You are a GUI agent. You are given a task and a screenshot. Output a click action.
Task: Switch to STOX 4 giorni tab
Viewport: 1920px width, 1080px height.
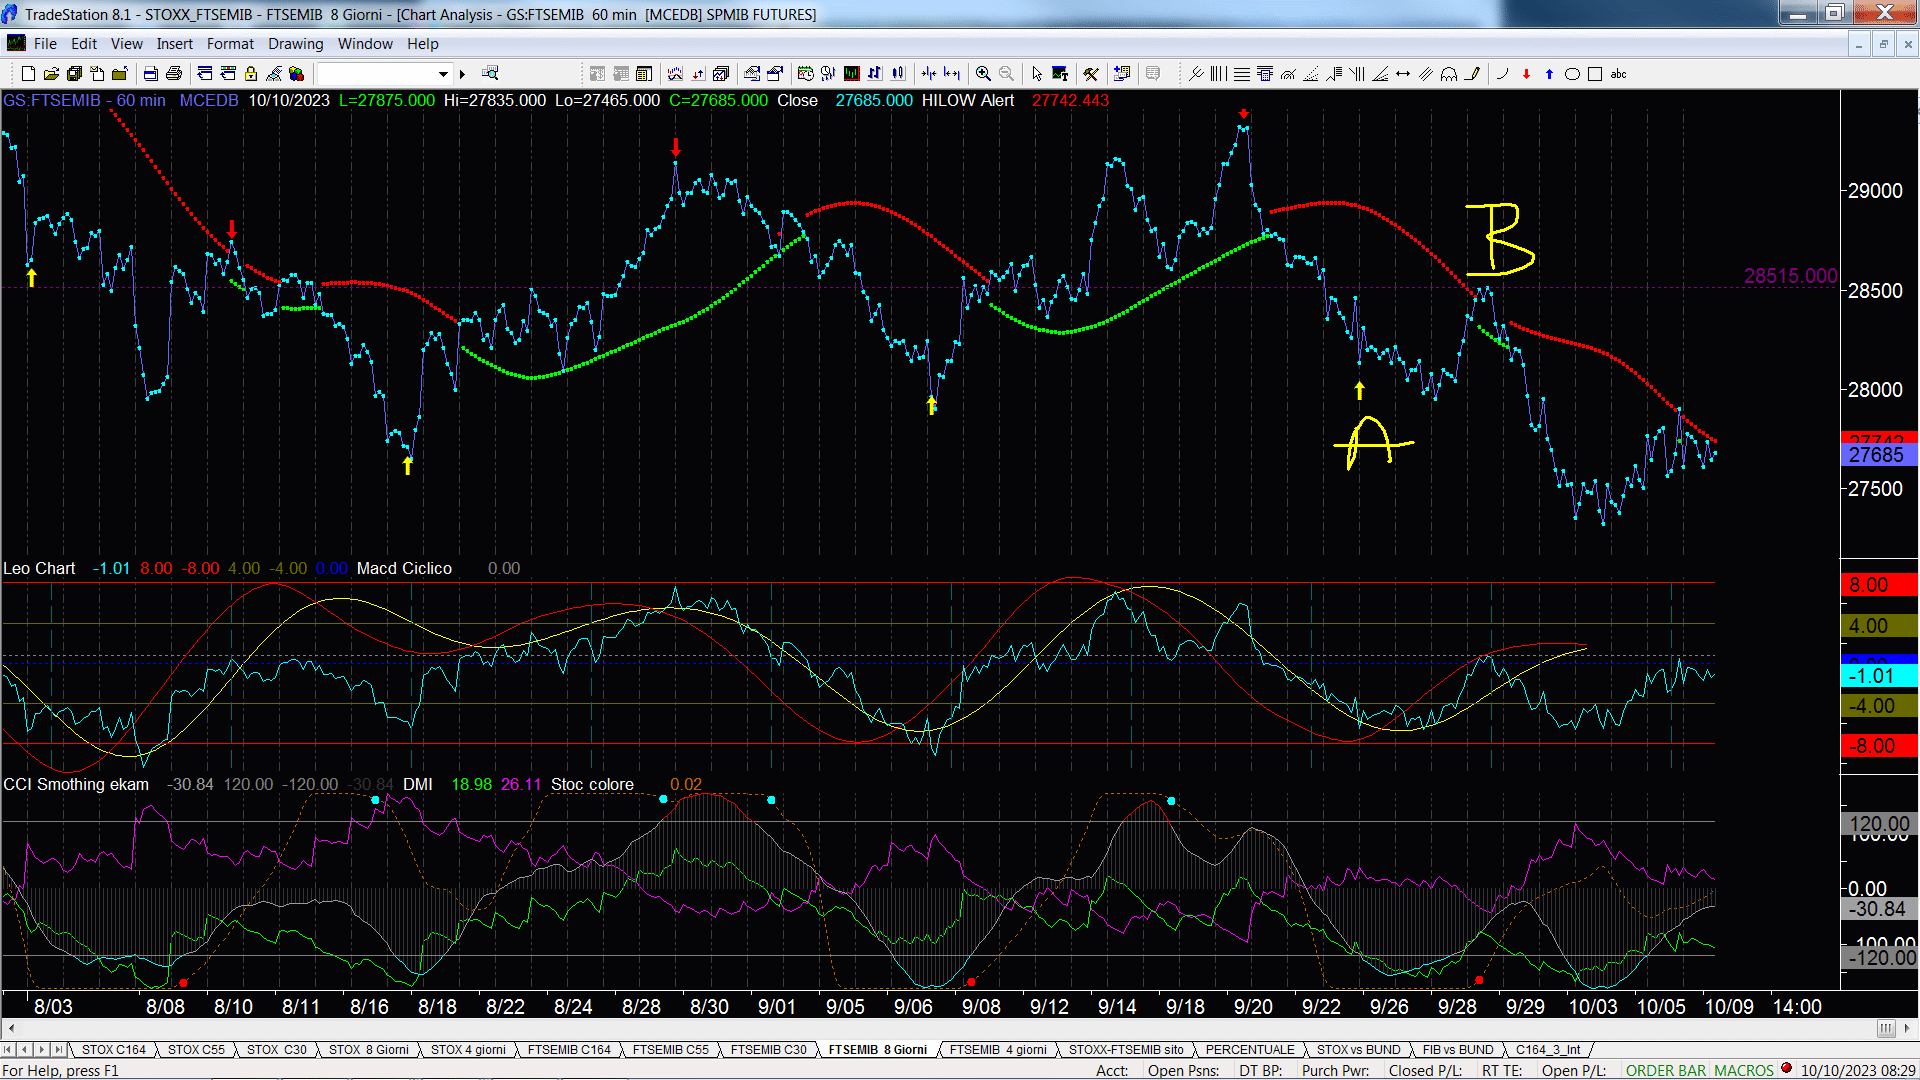[x=468, y=1050]
